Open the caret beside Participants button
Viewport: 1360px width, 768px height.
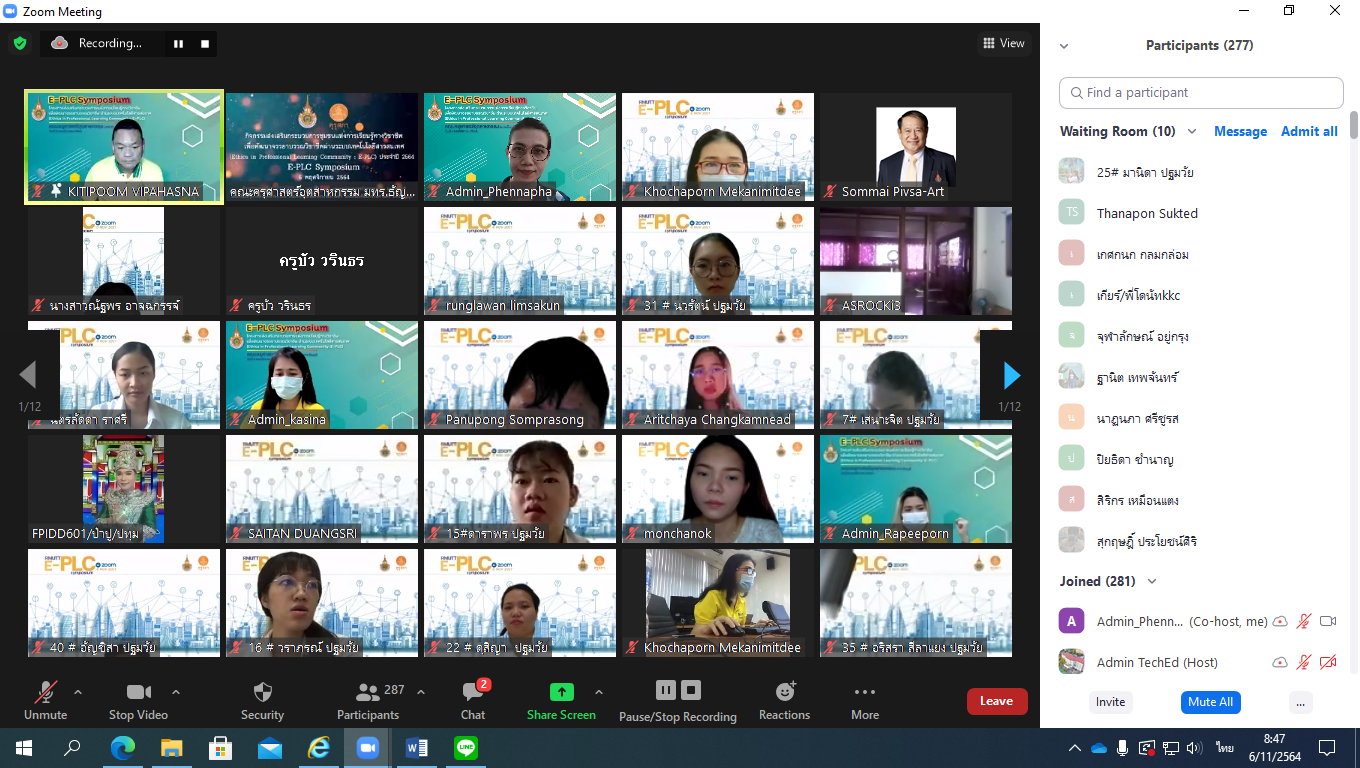[x=421, y=692]
